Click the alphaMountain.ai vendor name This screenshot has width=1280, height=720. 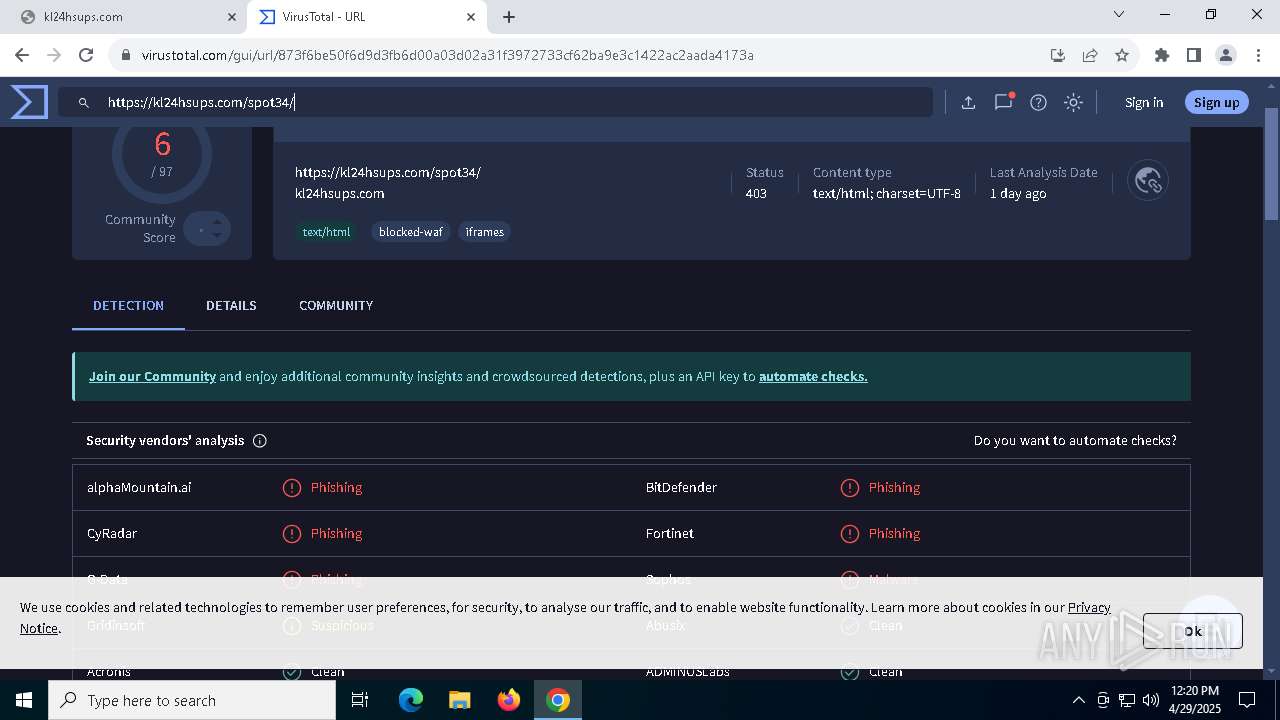(139, 488)
